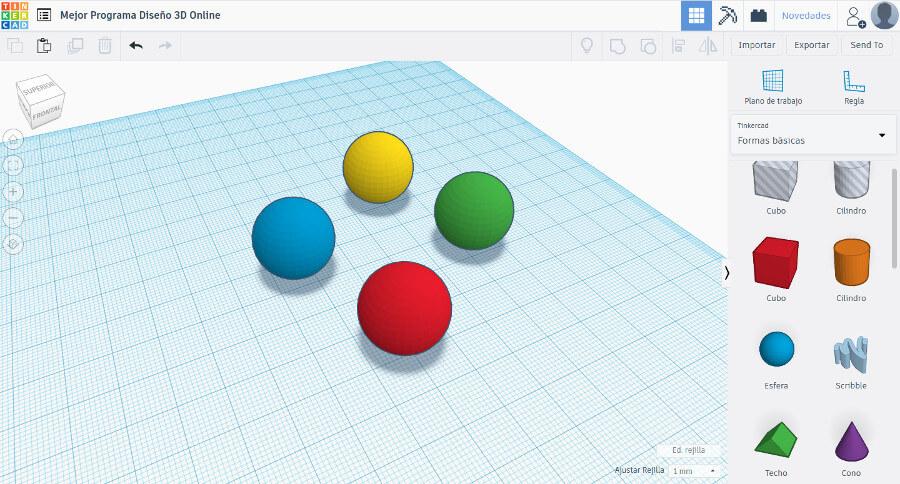This screenshot has width=900, height=484.
Task: Pick the purple Cono shape
Action: click(x=849, y=440)
